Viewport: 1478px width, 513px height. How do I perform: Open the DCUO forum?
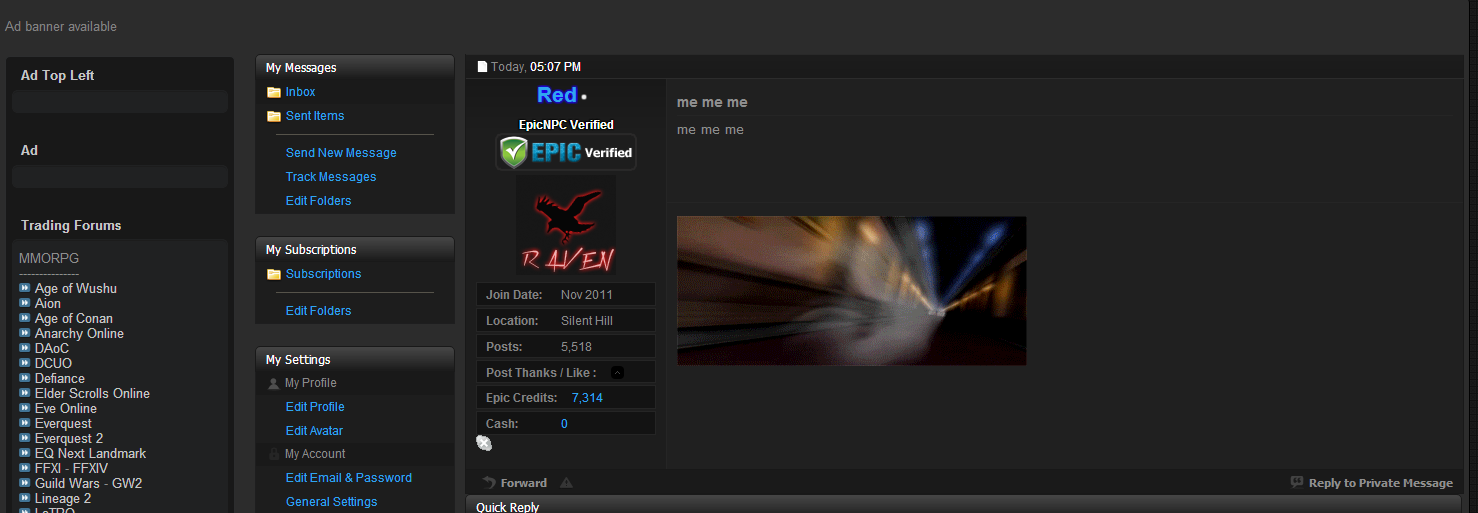(x=53, y=363)
